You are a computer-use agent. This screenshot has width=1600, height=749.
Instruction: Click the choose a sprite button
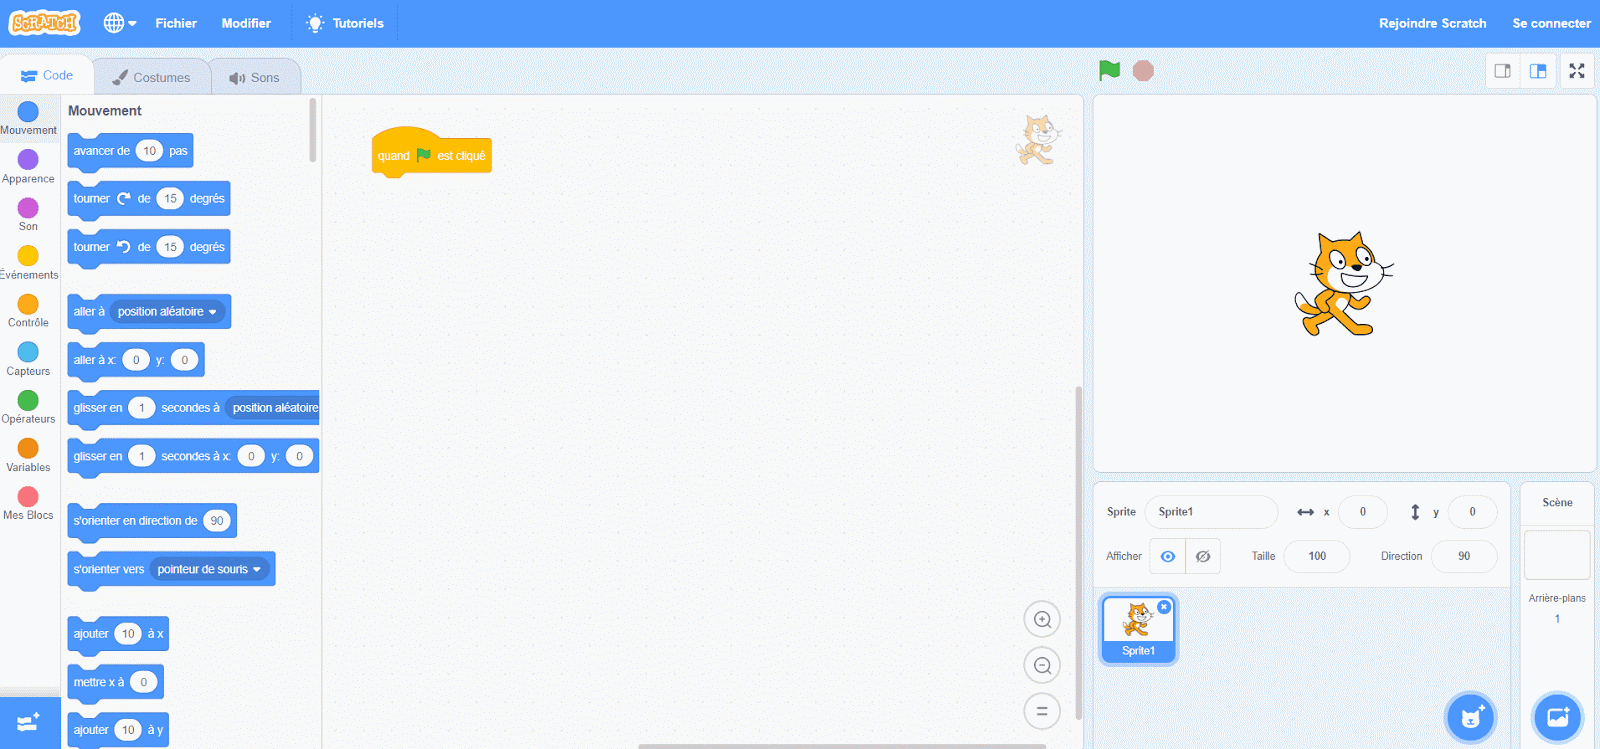1470,717
